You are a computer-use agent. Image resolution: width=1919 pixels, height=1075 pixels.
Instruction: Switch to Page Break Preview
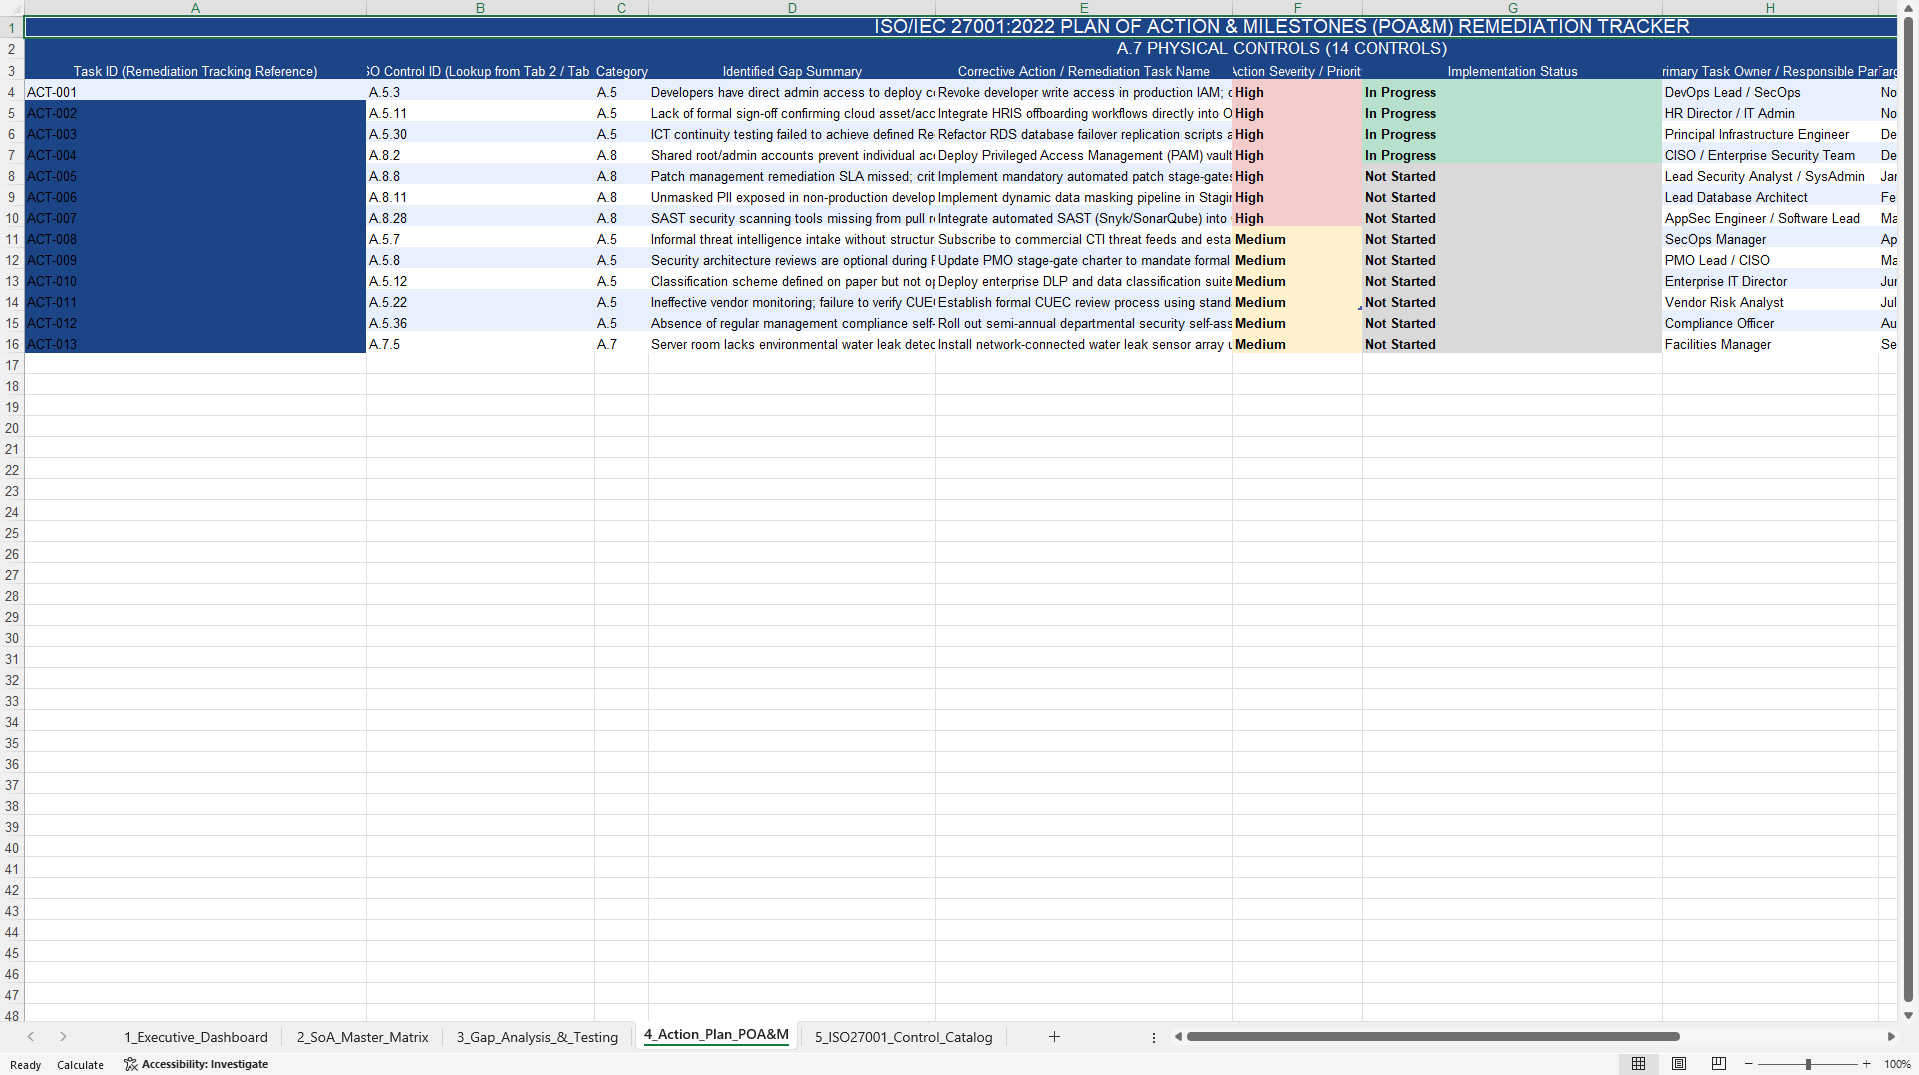[x=1719, y=1064]
